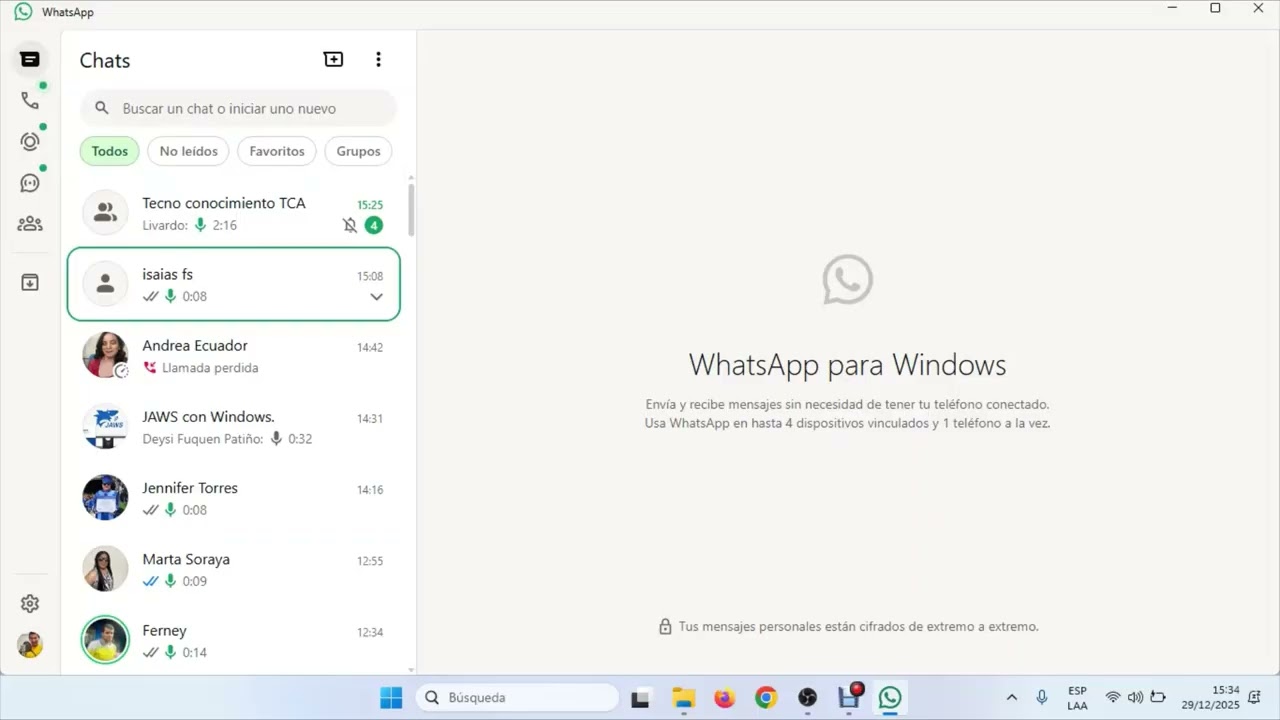The width and height of the screenshot is (1280, 720).
Task: Click the voice message icon under Marta Soraya
Action: (171, 581)
